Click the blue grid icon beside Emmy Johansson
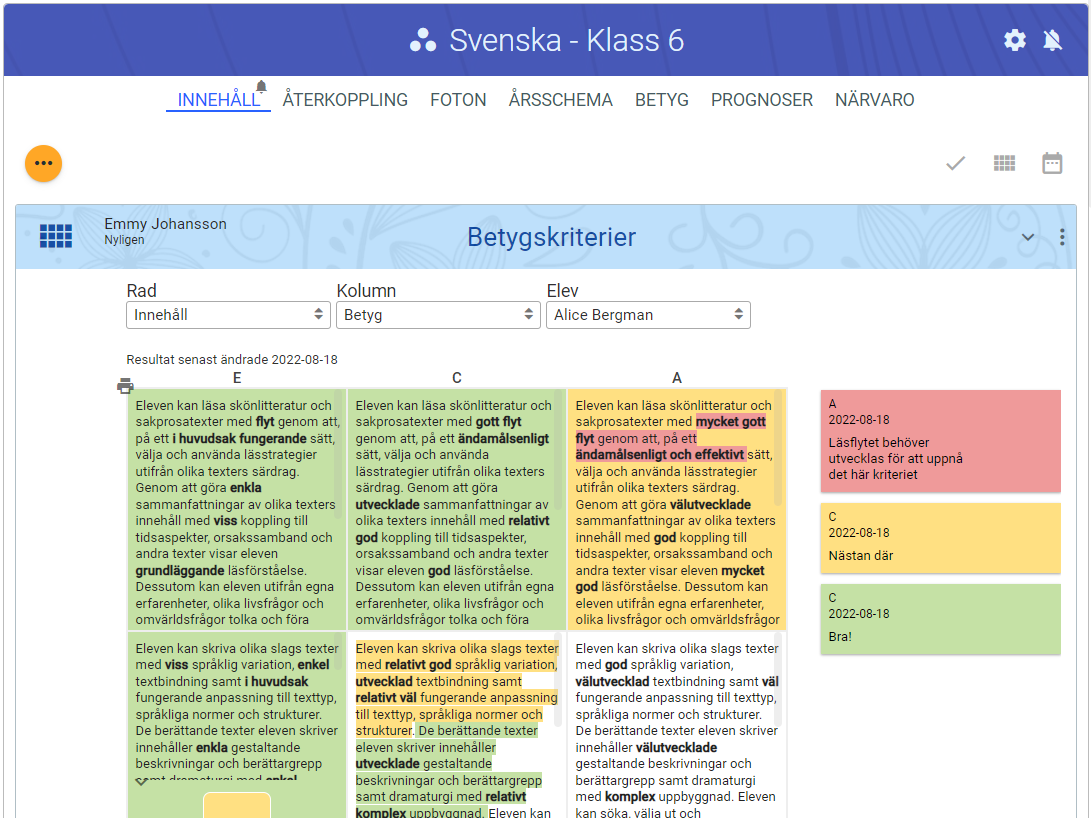The height and width of the screenshot is (818, 1091). 56,236
